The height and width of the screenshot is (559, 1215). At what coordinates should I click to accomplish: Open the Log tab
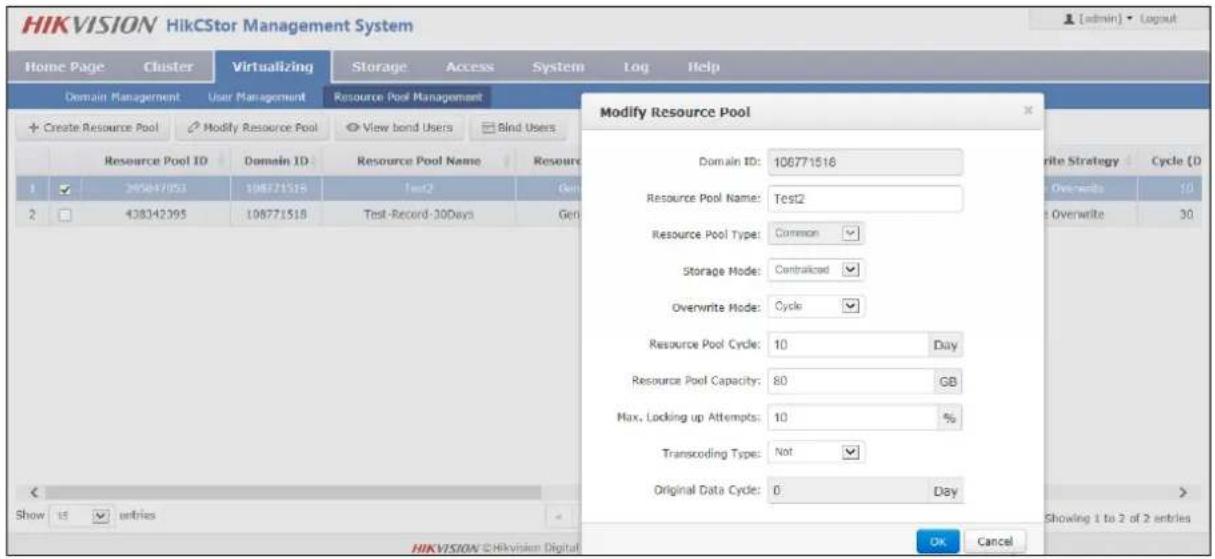click(x=636, y=67)
